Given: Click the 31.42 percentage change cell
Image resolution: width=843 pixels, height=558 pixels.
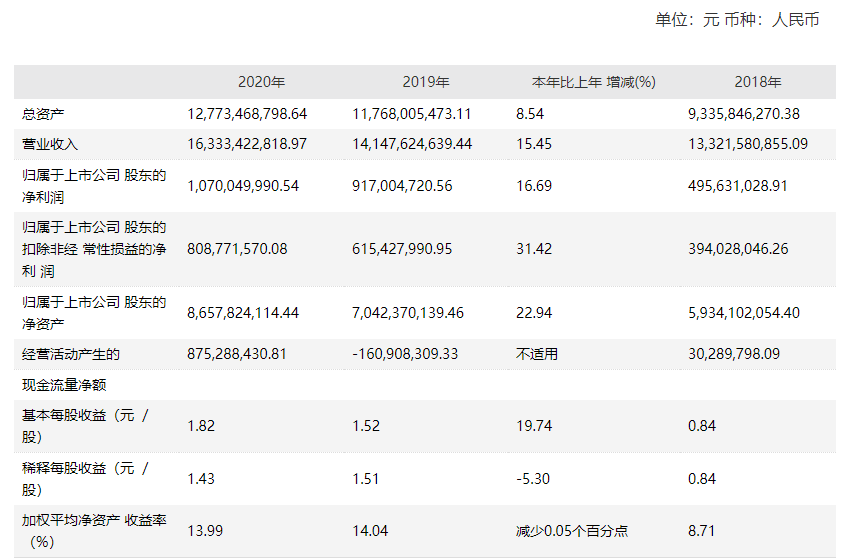Looking at the screenshot, I should [x=534, y=249].
